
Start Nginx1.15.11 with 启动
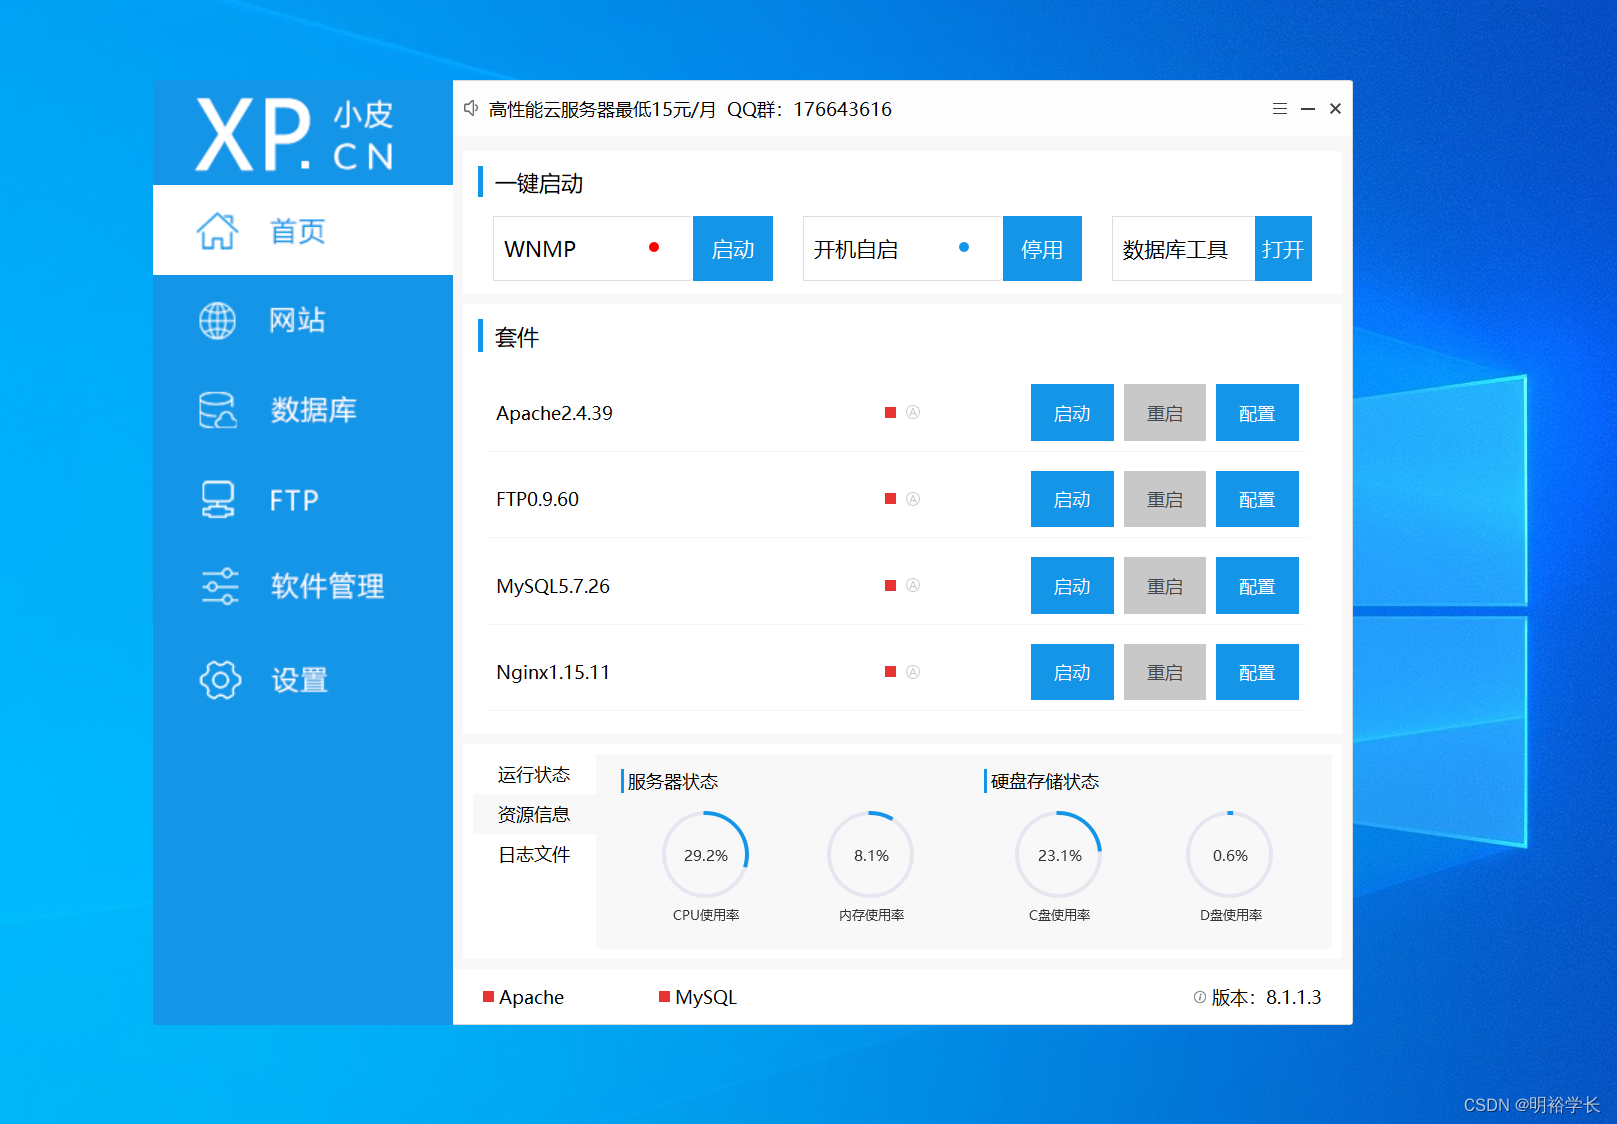[1072, 672]
